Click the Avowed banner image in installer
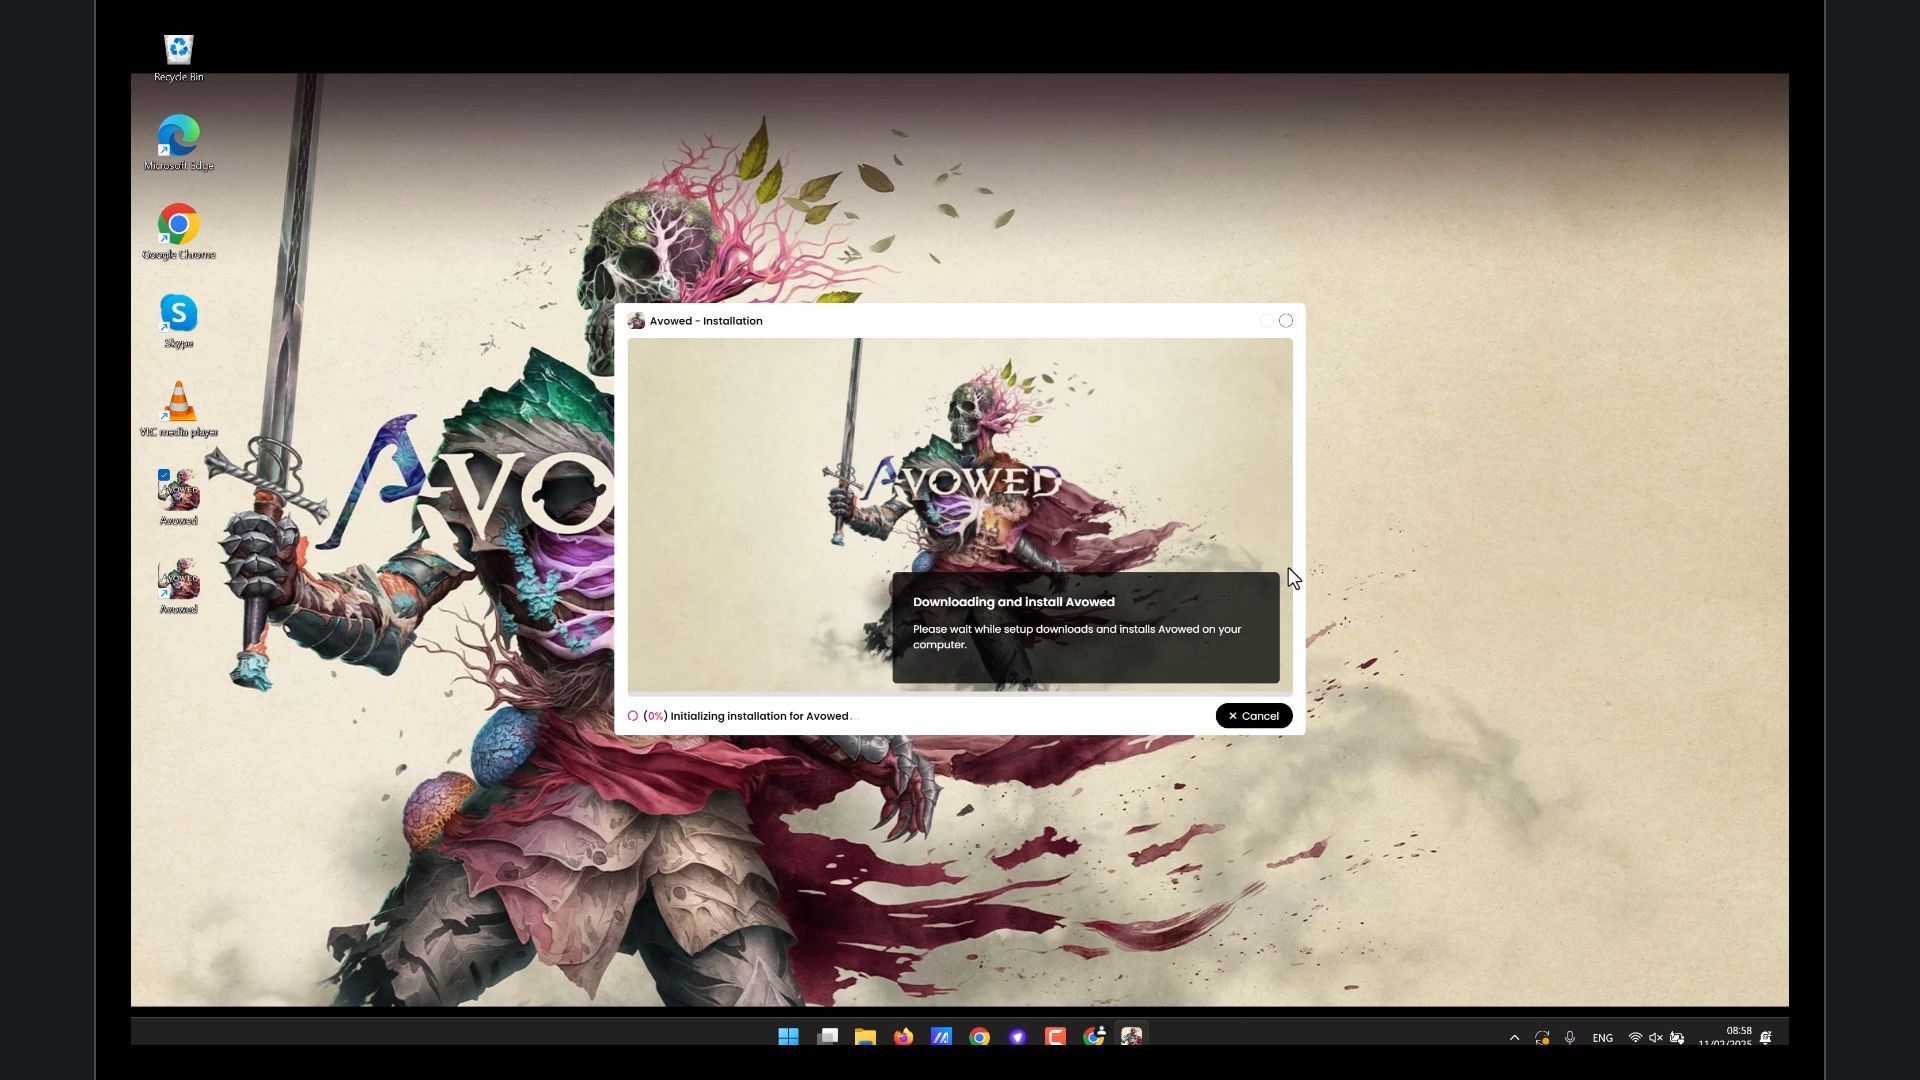The height and width of the screenshot is (1080, 1920). click(x=960, y=514)
